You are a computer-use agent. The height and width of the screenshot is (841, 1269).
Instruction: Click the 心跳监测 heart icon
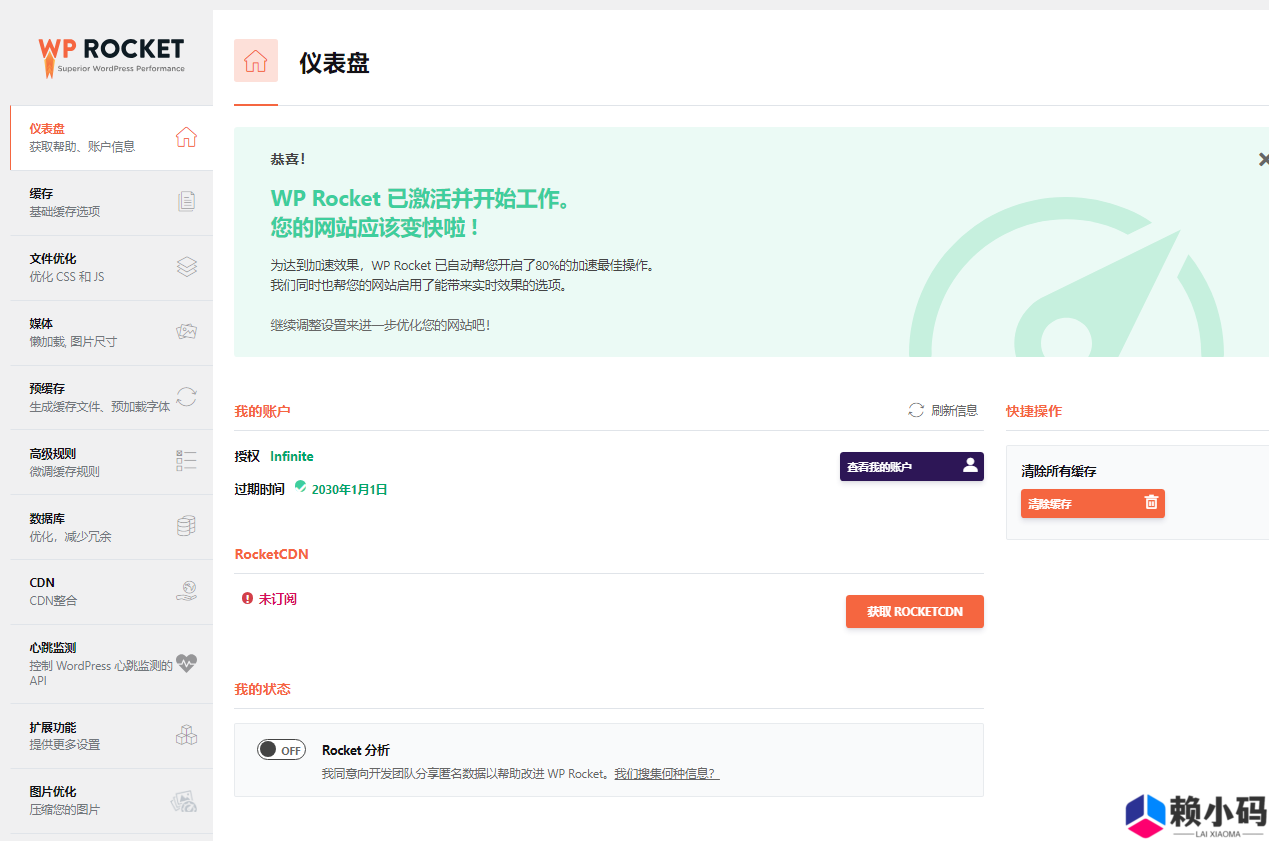(x=186, y=663)
